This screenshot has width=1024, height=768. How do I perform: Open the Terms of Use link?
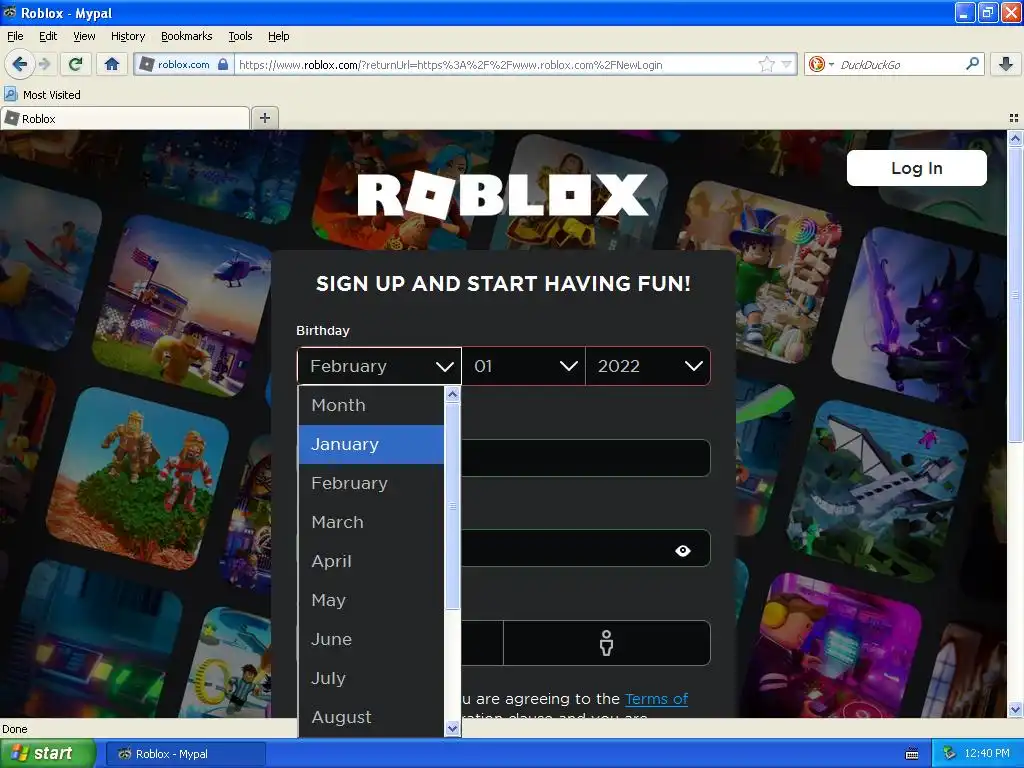[656, 699]
